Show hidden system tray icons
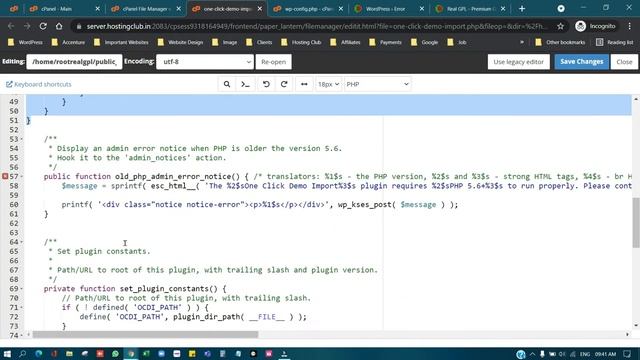This screenshot has height=360, width=640. click(533, 354)
